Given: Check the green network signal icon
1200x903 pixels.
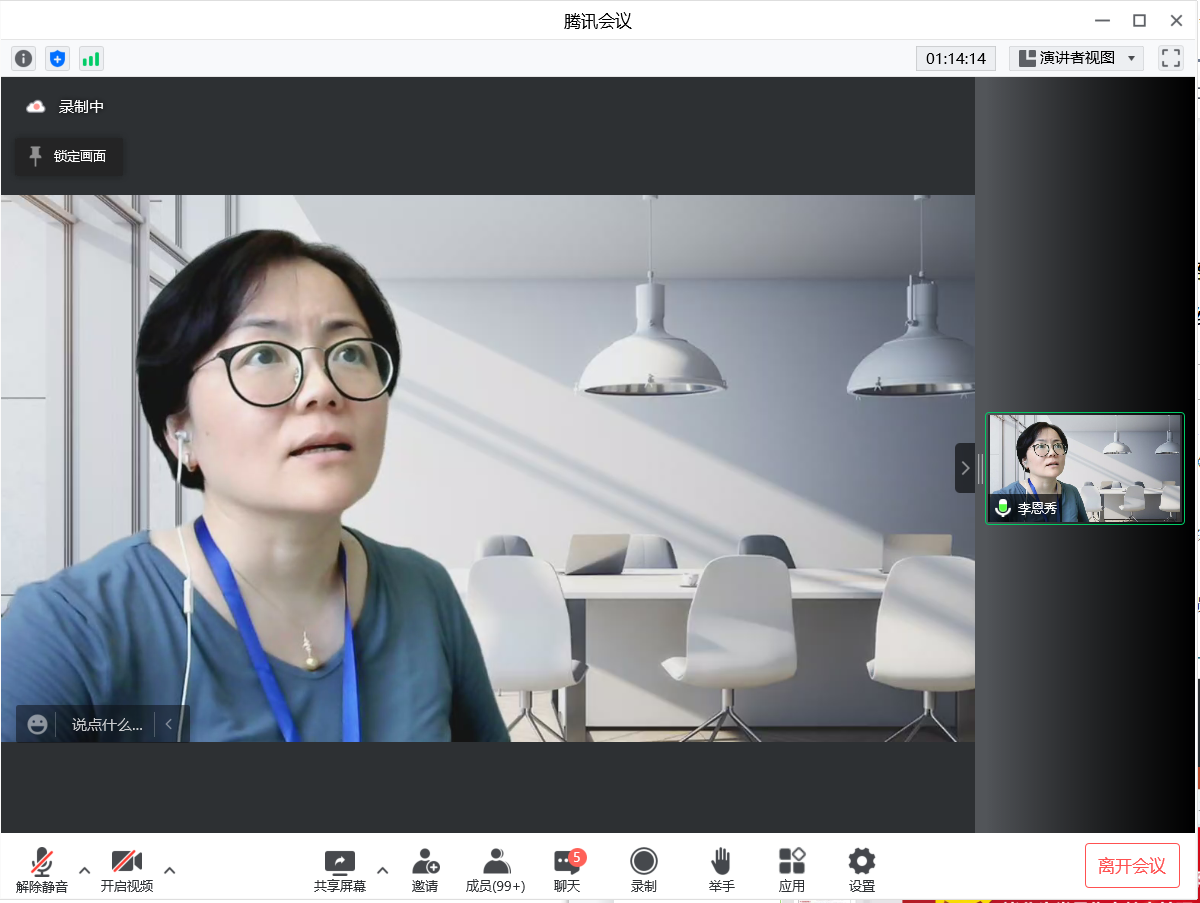Looking at the screenshot, I should [x=91, y=59].
